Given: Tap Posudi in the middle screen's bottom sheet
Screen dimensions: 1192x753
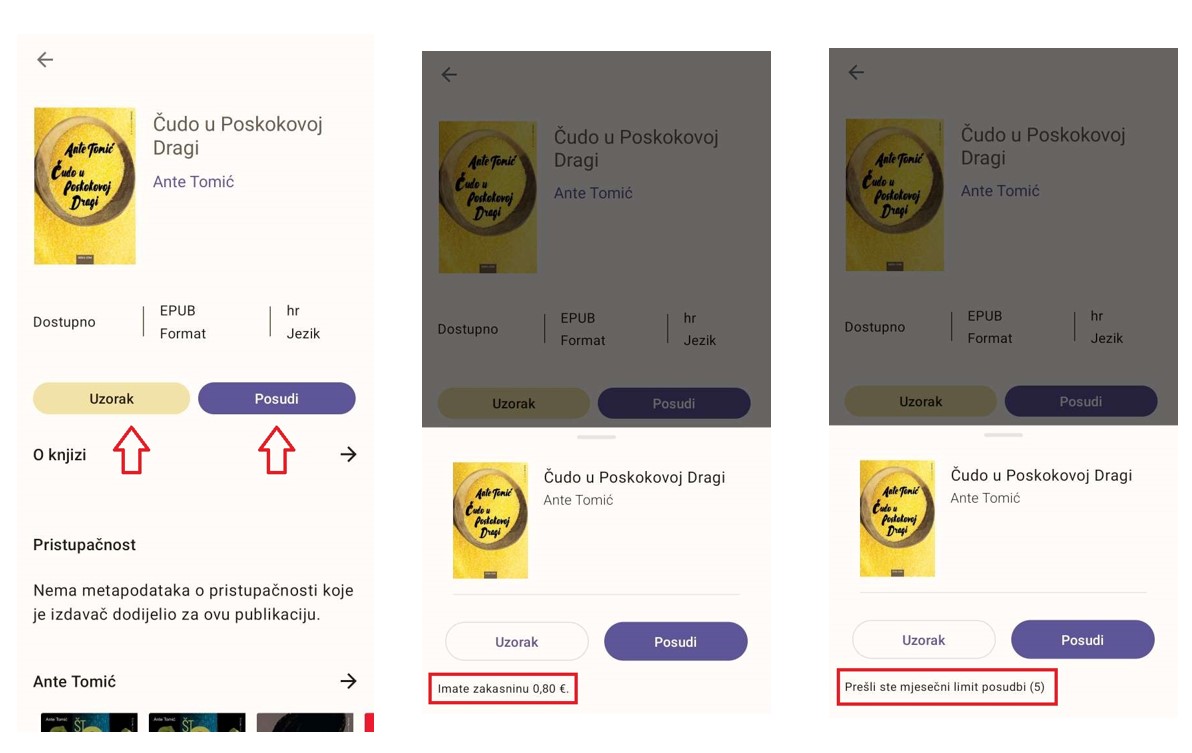Looking at the screenshot, I should click(x=675, y=642).
